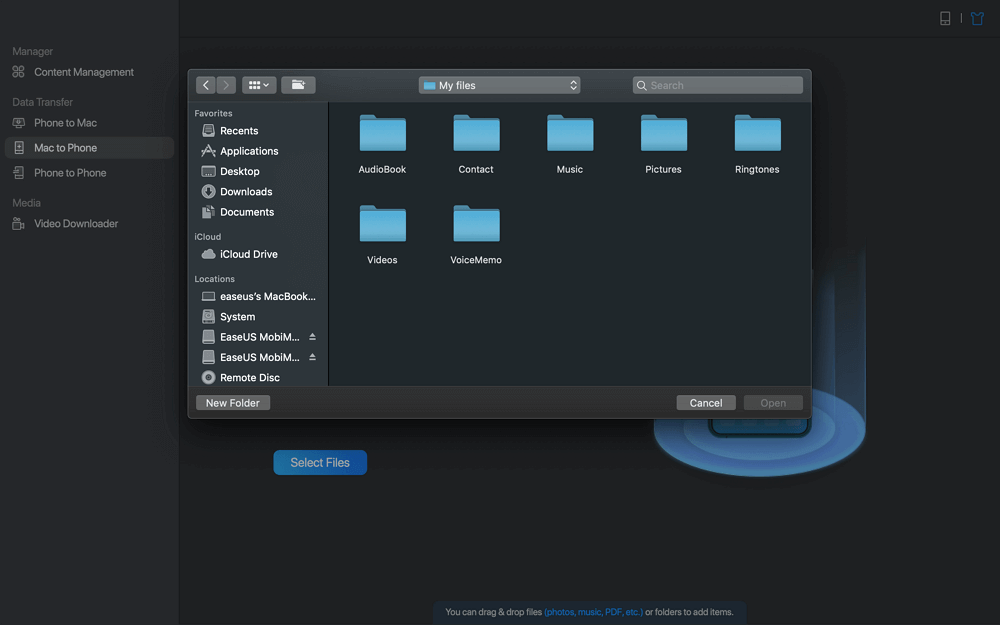Eject the first EaseUS MobiMover volume
The height and width of the screenshot is (625, 1000).
[x=312, y=337]
